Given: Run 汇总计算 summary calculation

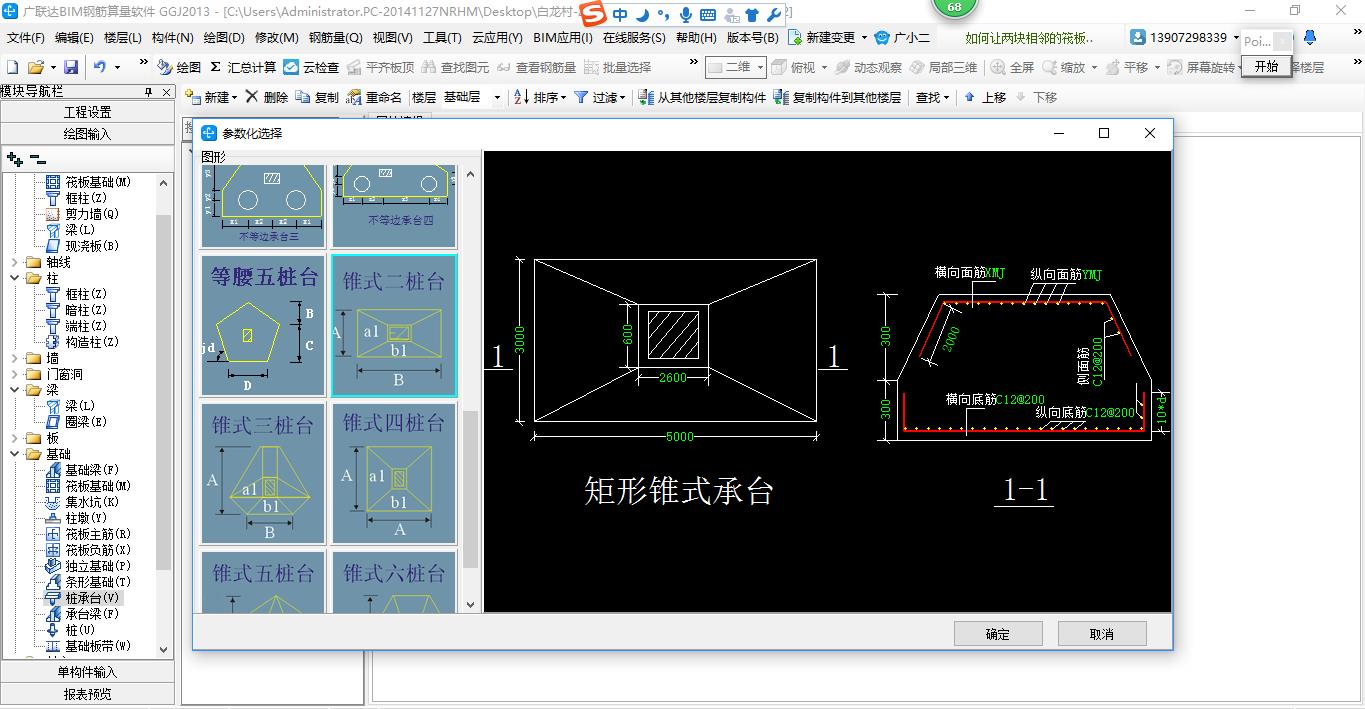Looking at the screenshot, I should coord(243,67).
